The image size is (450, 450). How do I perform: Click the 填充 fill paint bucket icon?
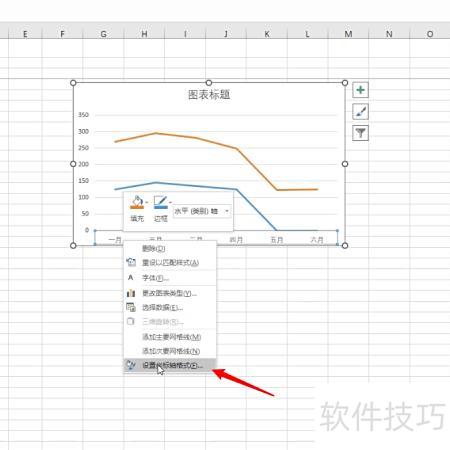point(137,202)
